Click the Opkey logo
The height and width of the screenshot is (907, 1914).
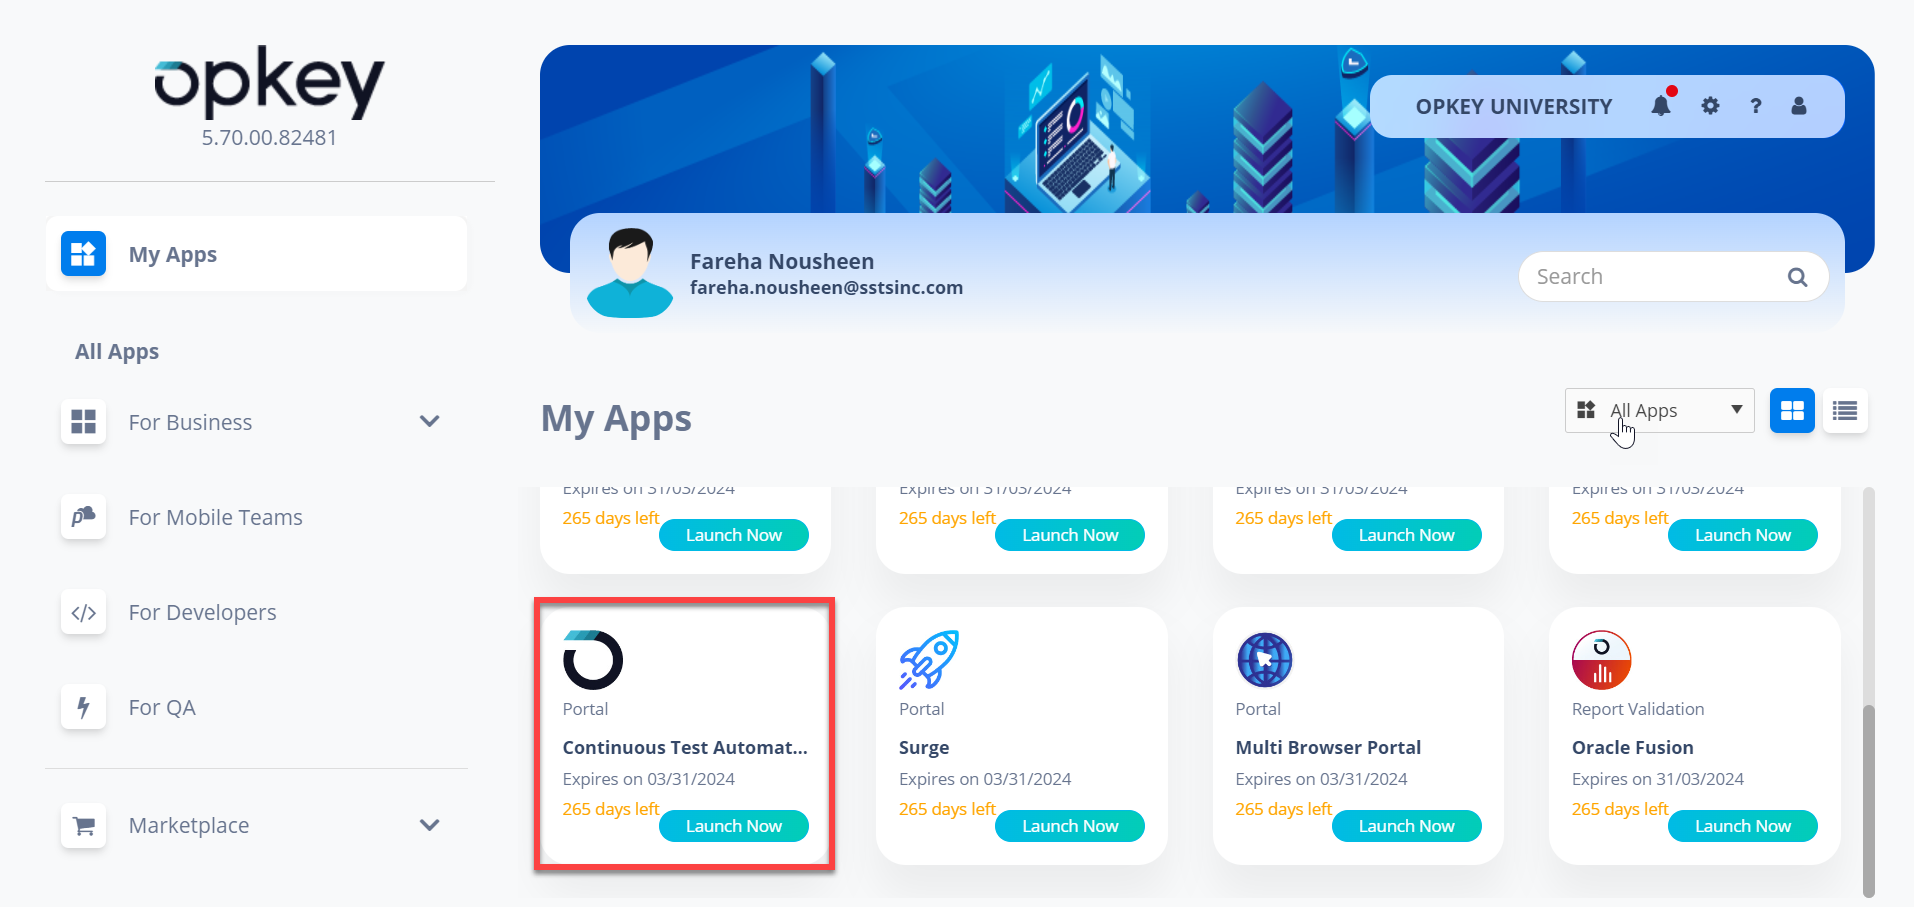point(269,82)
